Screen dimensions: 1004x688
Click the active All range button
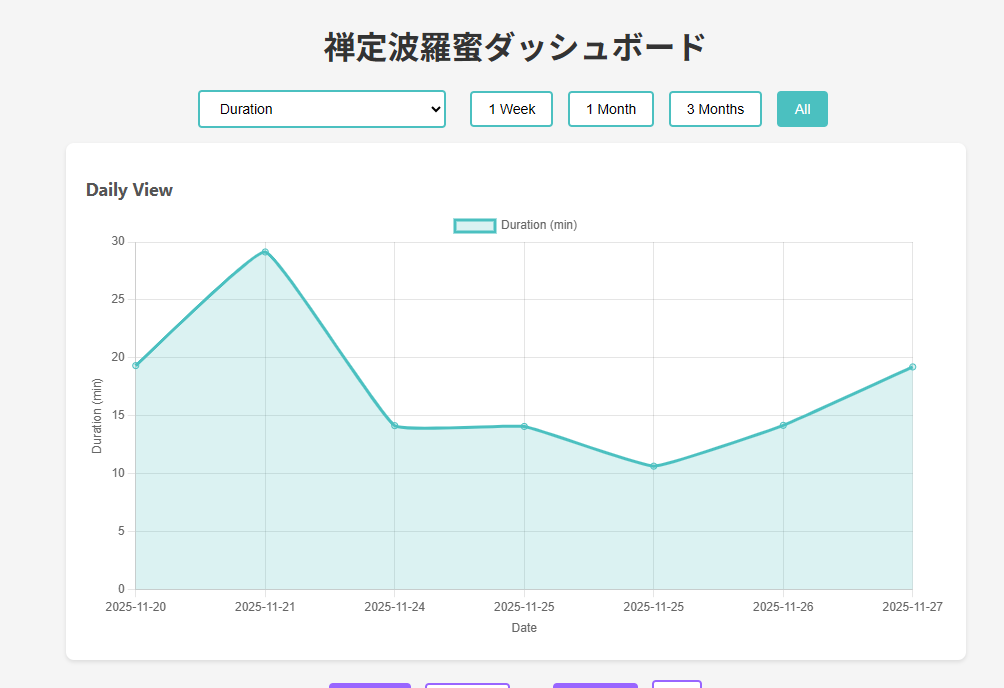point(802,109)
